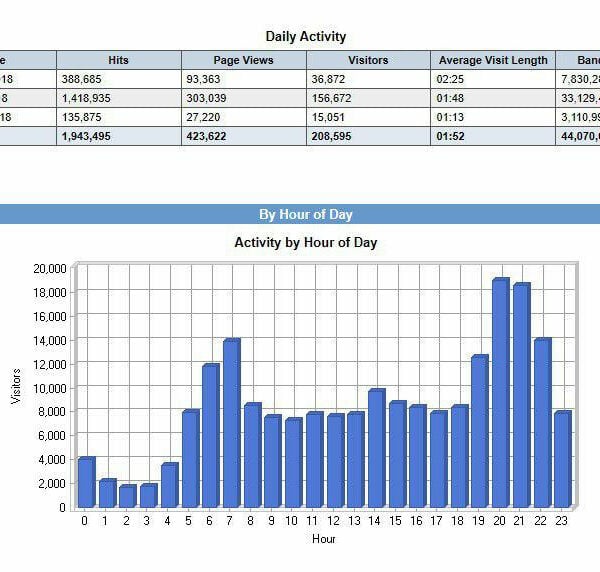Image resolution: width=600 pixels, height=572 pixels.
Task: Select visit length 01:48
Action: click(450, 98)
